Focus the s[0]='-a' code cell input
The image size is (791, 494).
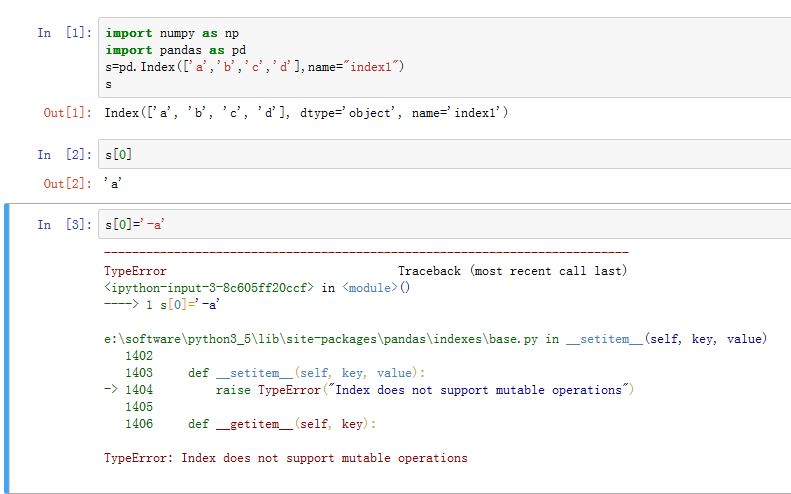[440, 224]
